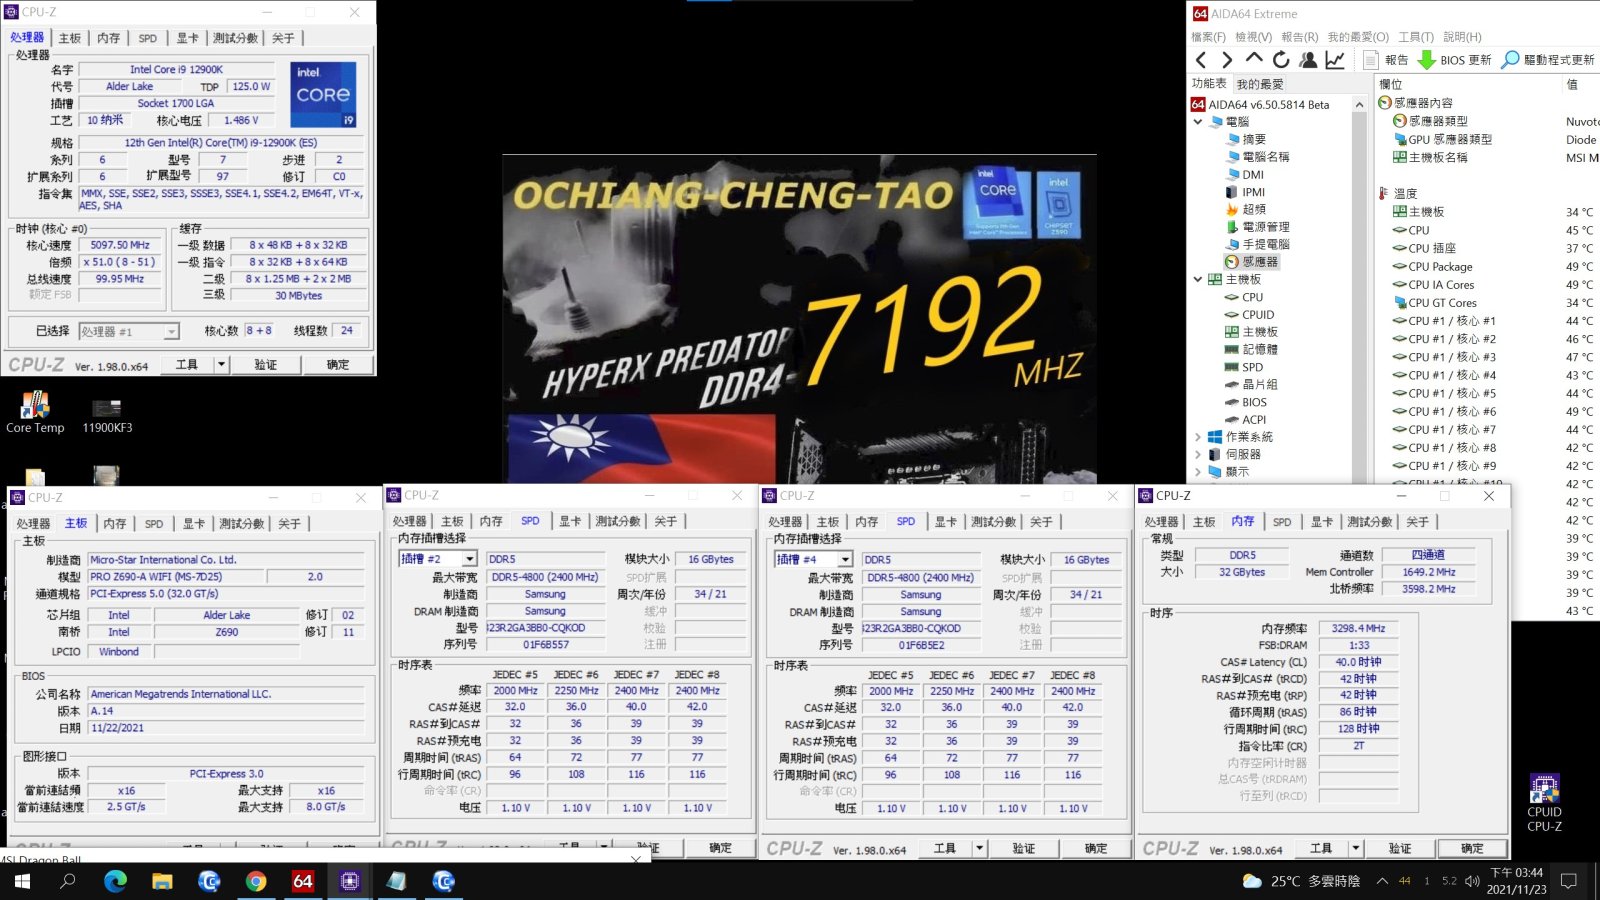Screen dimensions: 1600x900
Task: Click the AIDA64 icon in the taskbar
Action: (302, 881)
